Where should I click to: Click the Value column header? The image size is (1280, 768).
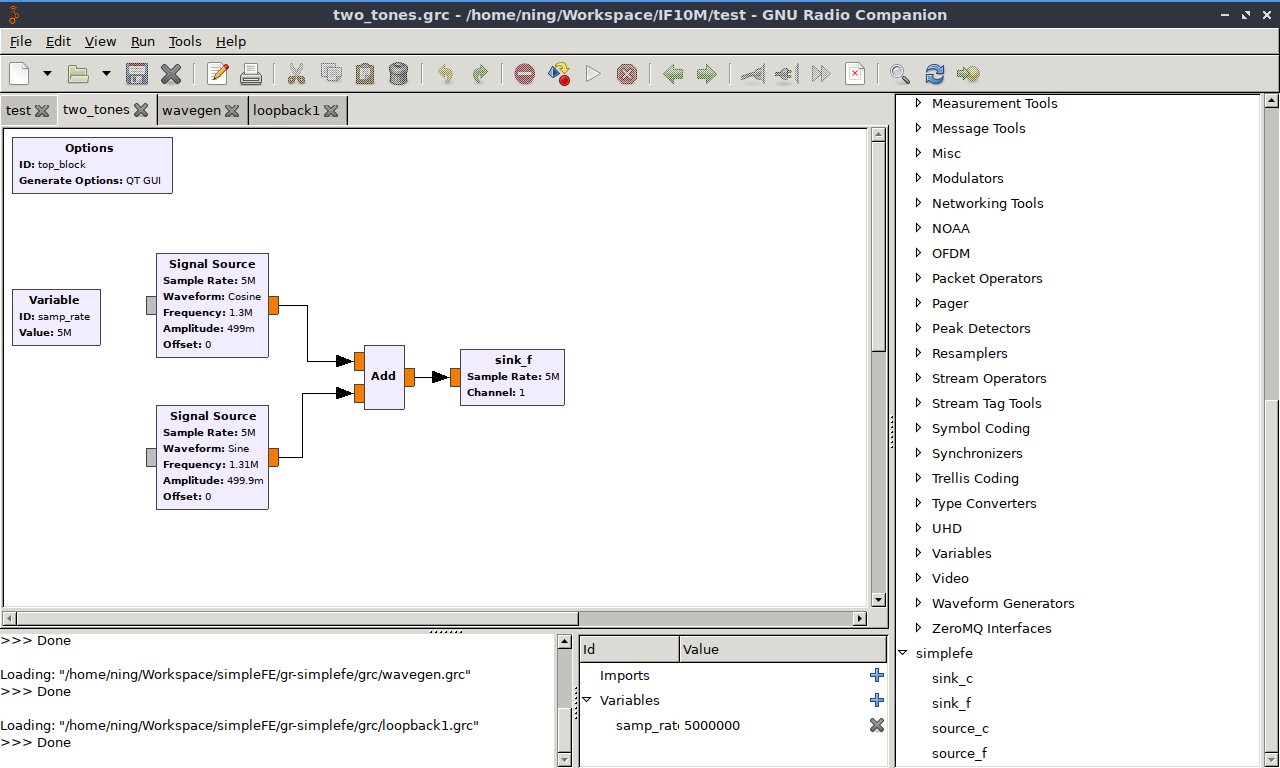coord(782,649)
